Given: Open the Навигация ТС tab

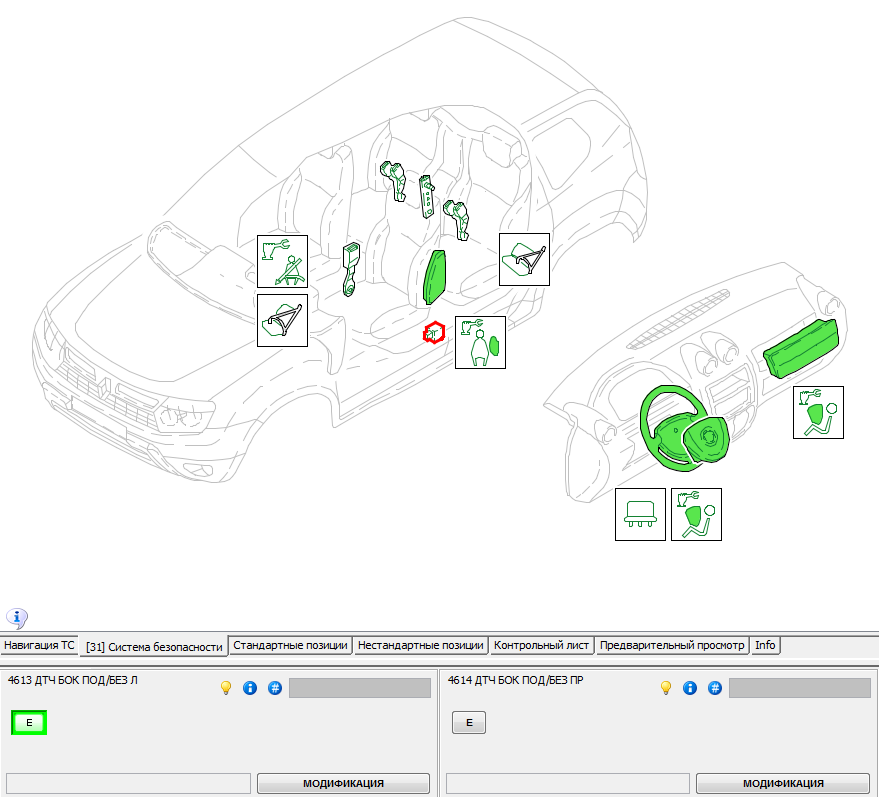Looking at the screenshot, I should [x=40, y=646].
